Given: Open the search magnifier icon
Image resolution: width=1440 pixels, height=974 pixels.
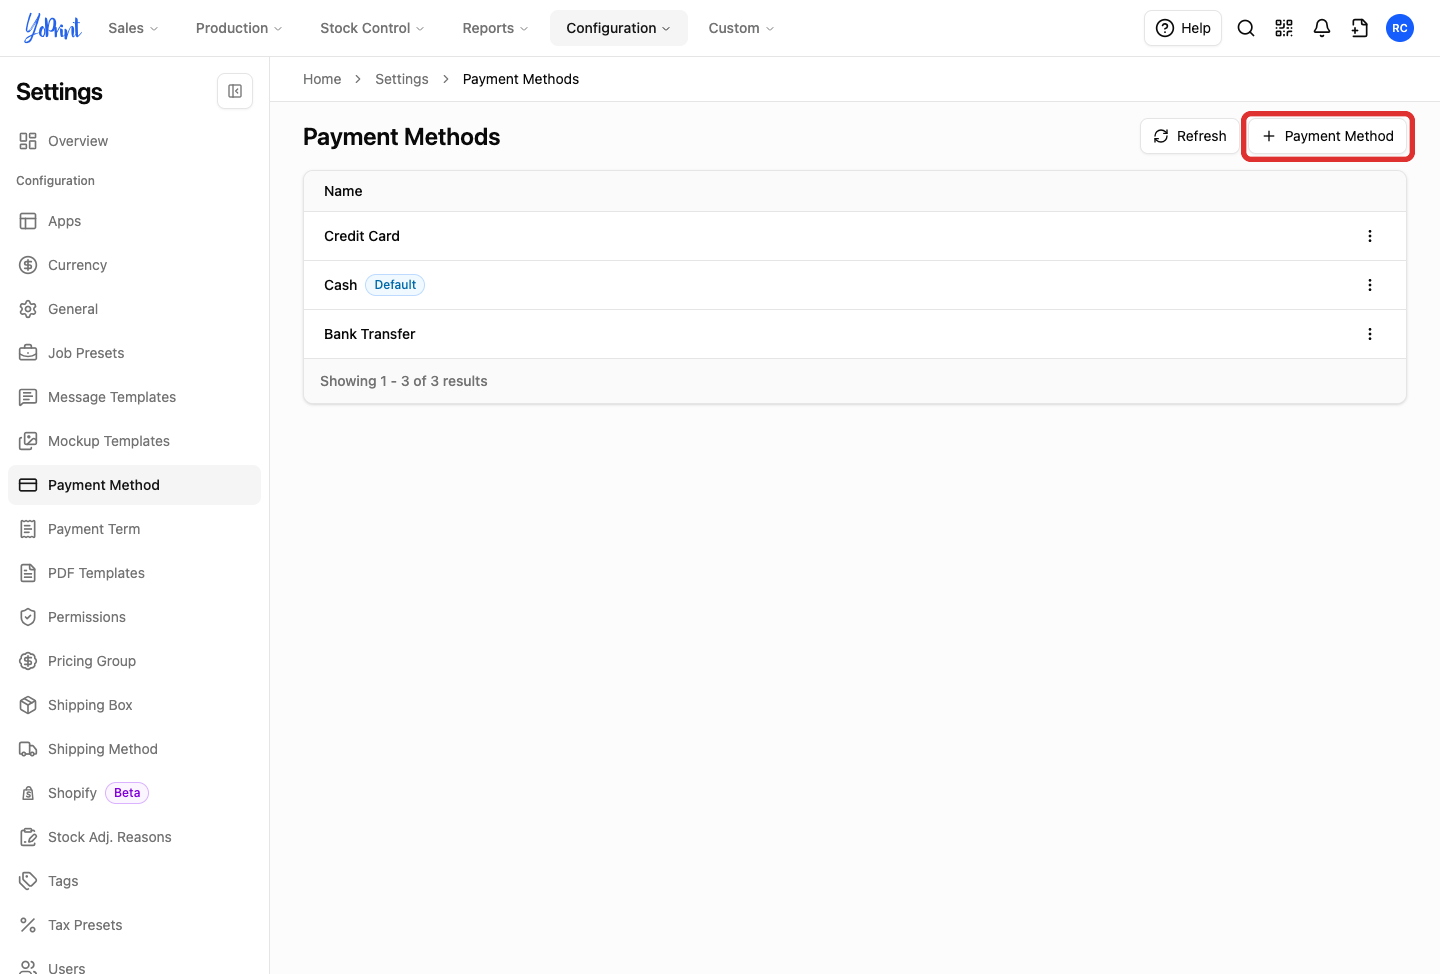Looking at the screenshot, I should tap(1246, 28).
